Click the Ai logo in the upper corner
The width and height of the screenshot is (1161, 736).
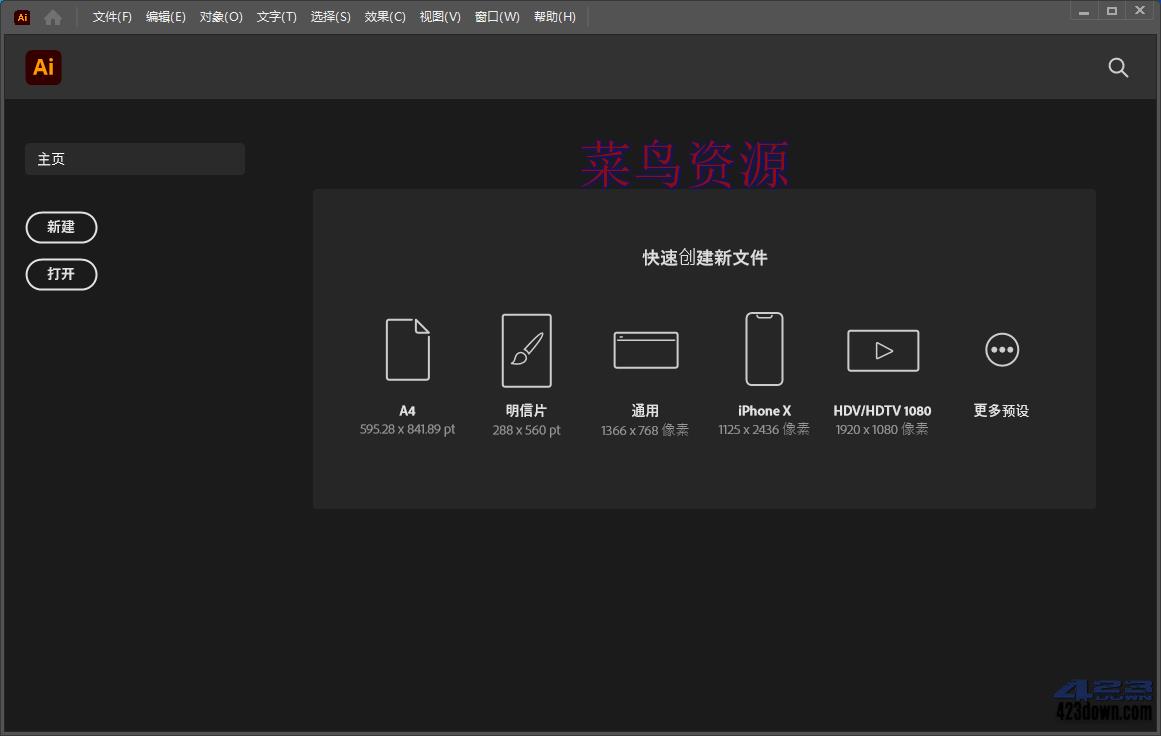[x=43, y=67]
